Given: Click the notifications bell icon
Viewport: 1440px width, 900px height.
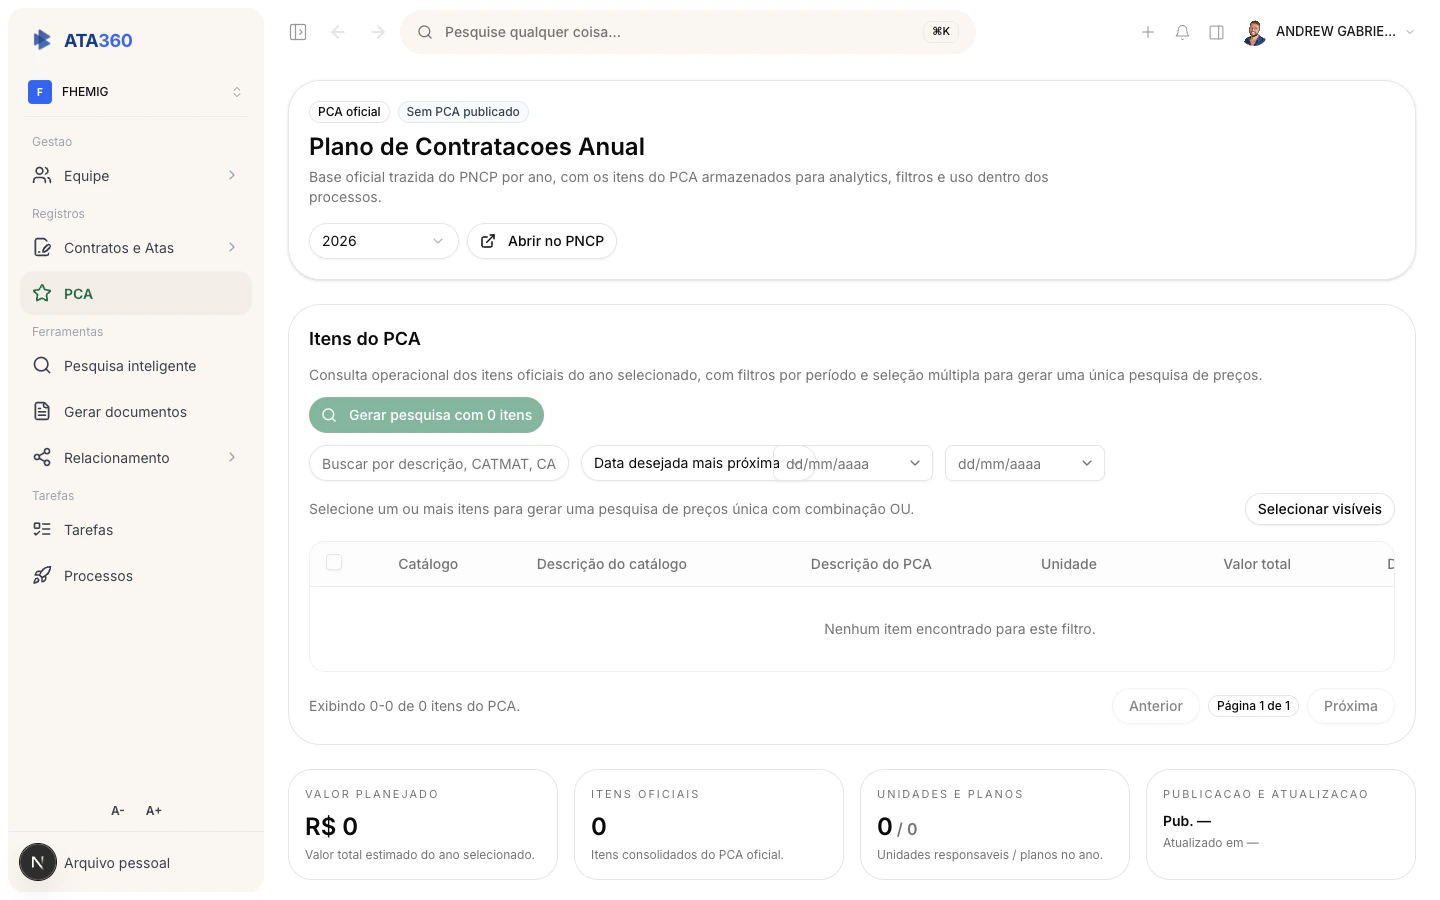Looking at the screenshot, I should click(1182, 31).
